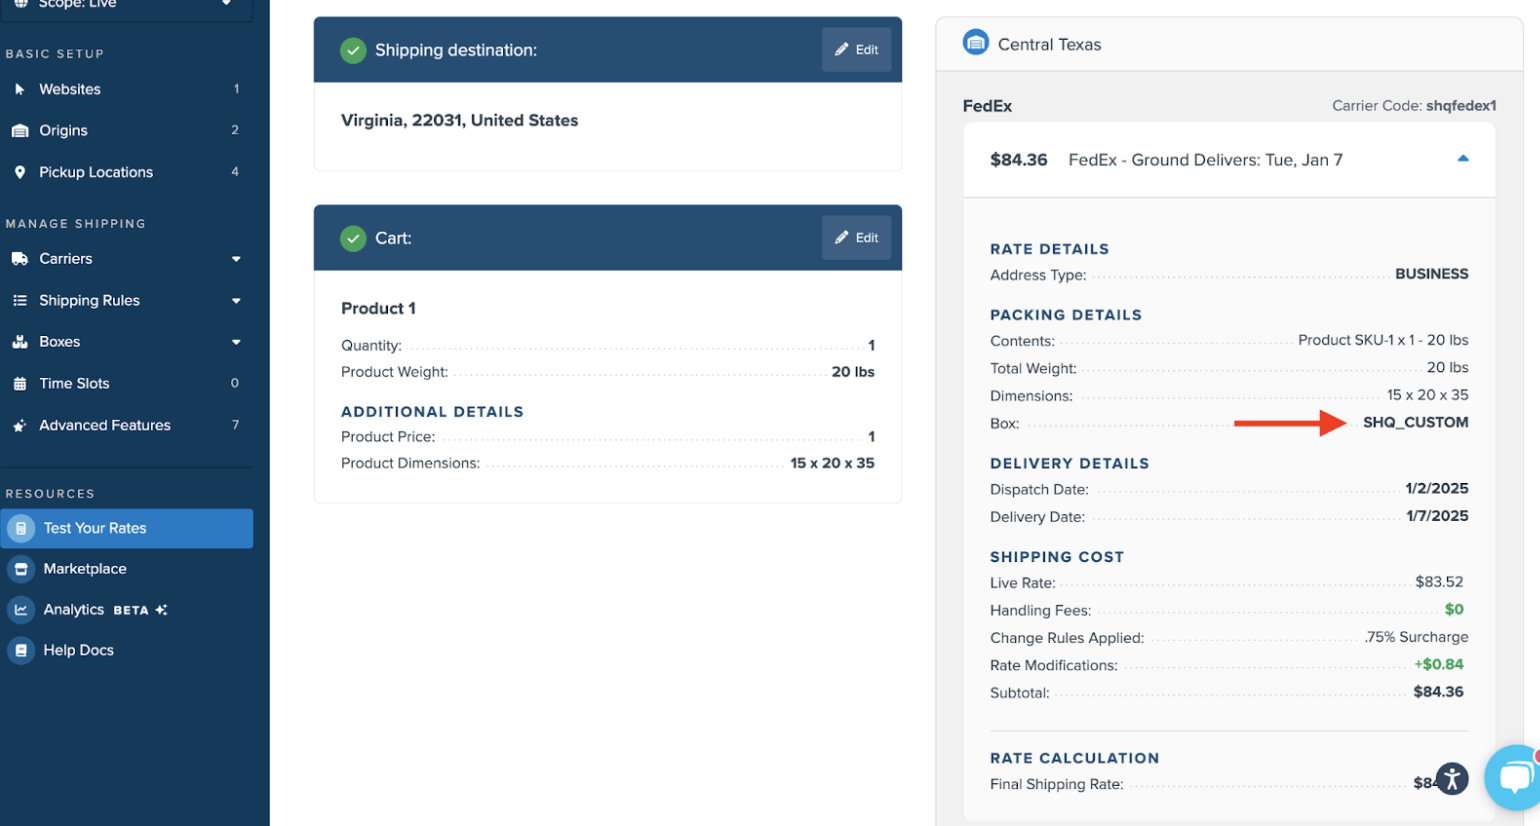The height and width of the screenshot is (826, 1540).
Task: Click the Shipping destination green checkmark
Action: [x=353, y=50]
